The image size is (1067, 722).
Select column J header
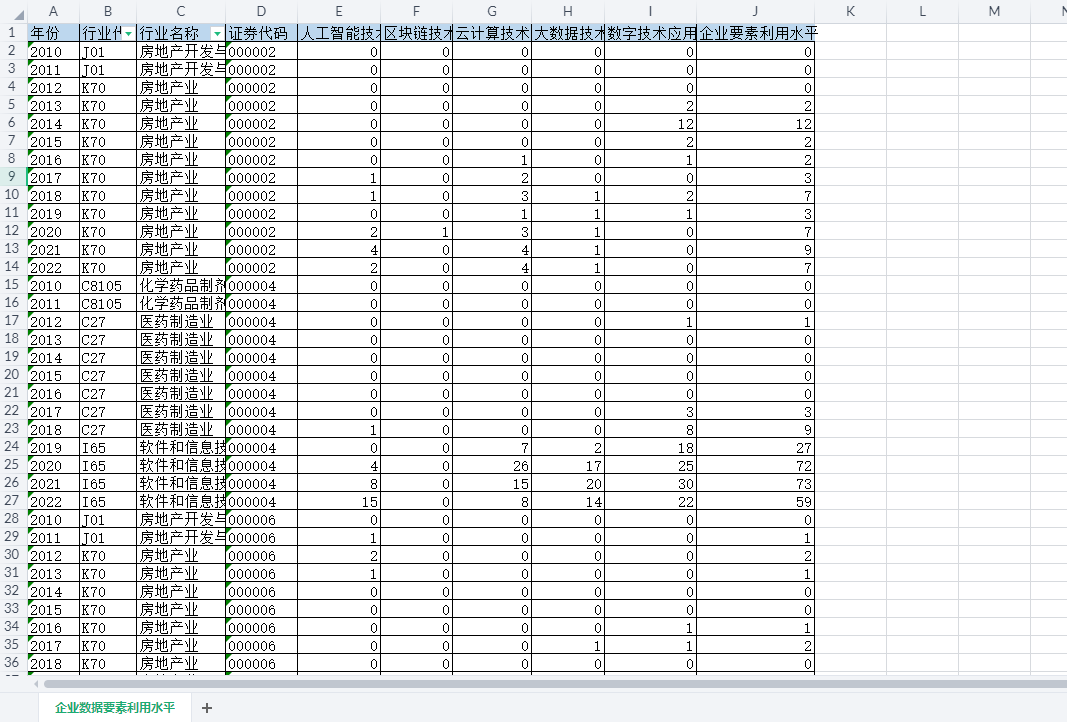[755, 11]
